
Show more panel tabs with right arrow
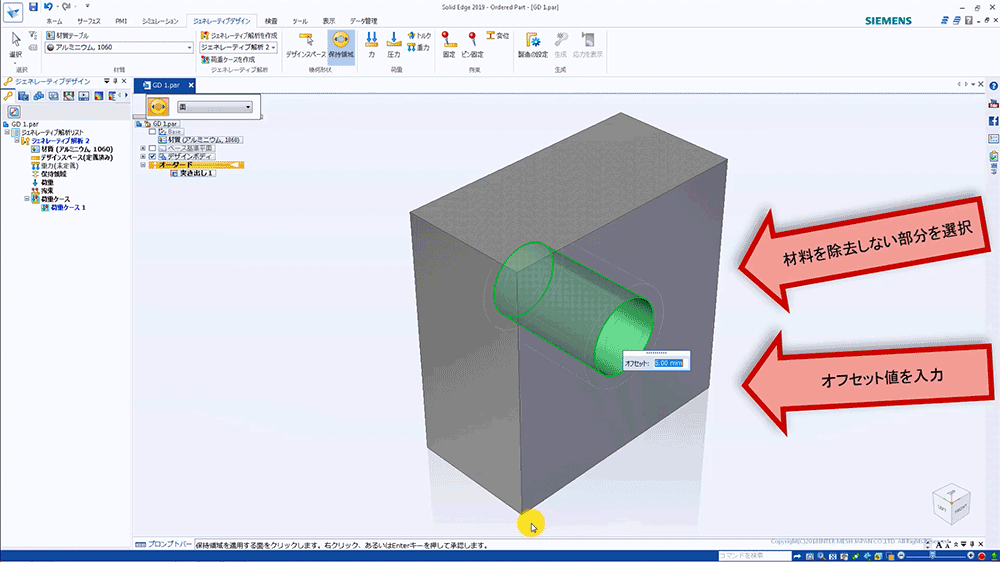click(x=126, y=96)
